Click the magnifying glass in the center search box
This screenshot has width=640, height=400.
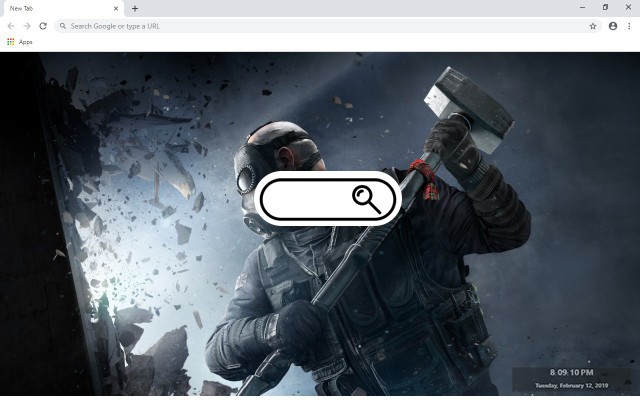pyautogui.click(x=367, y=199)
